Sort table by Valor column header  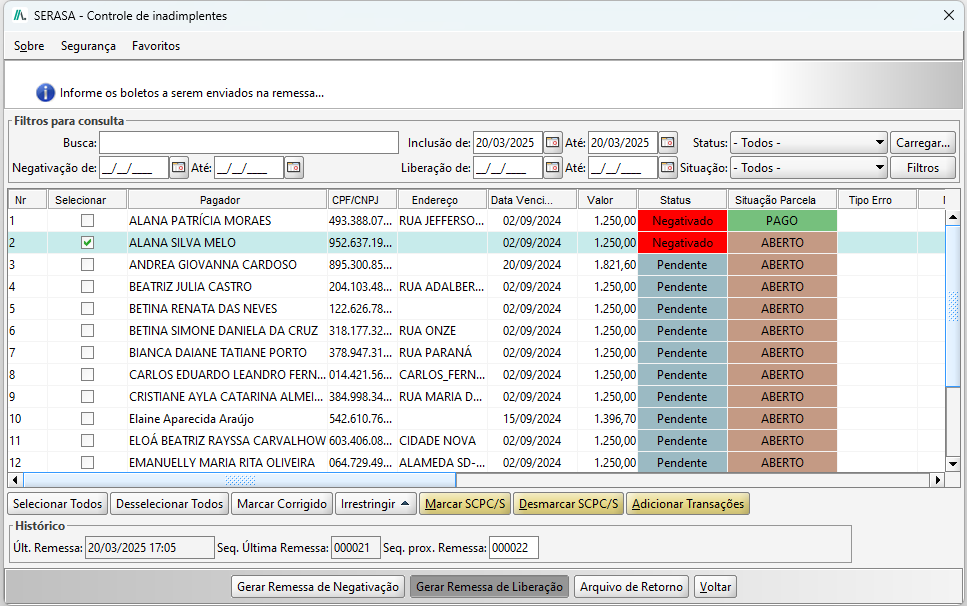pyautogui.click(x=607, y=200)
